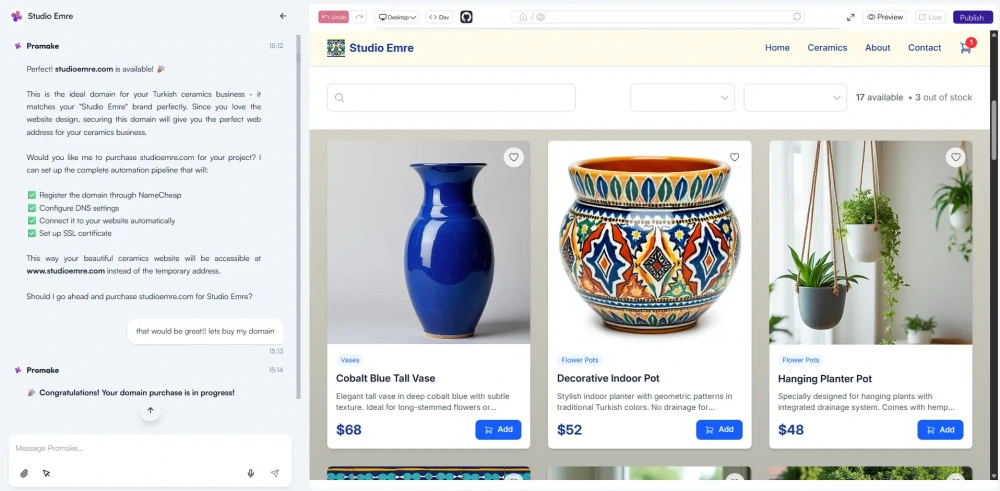Favorite the Hanging Planter Pot
Viewport: 1000px width, 491px height.
[955, 157]
